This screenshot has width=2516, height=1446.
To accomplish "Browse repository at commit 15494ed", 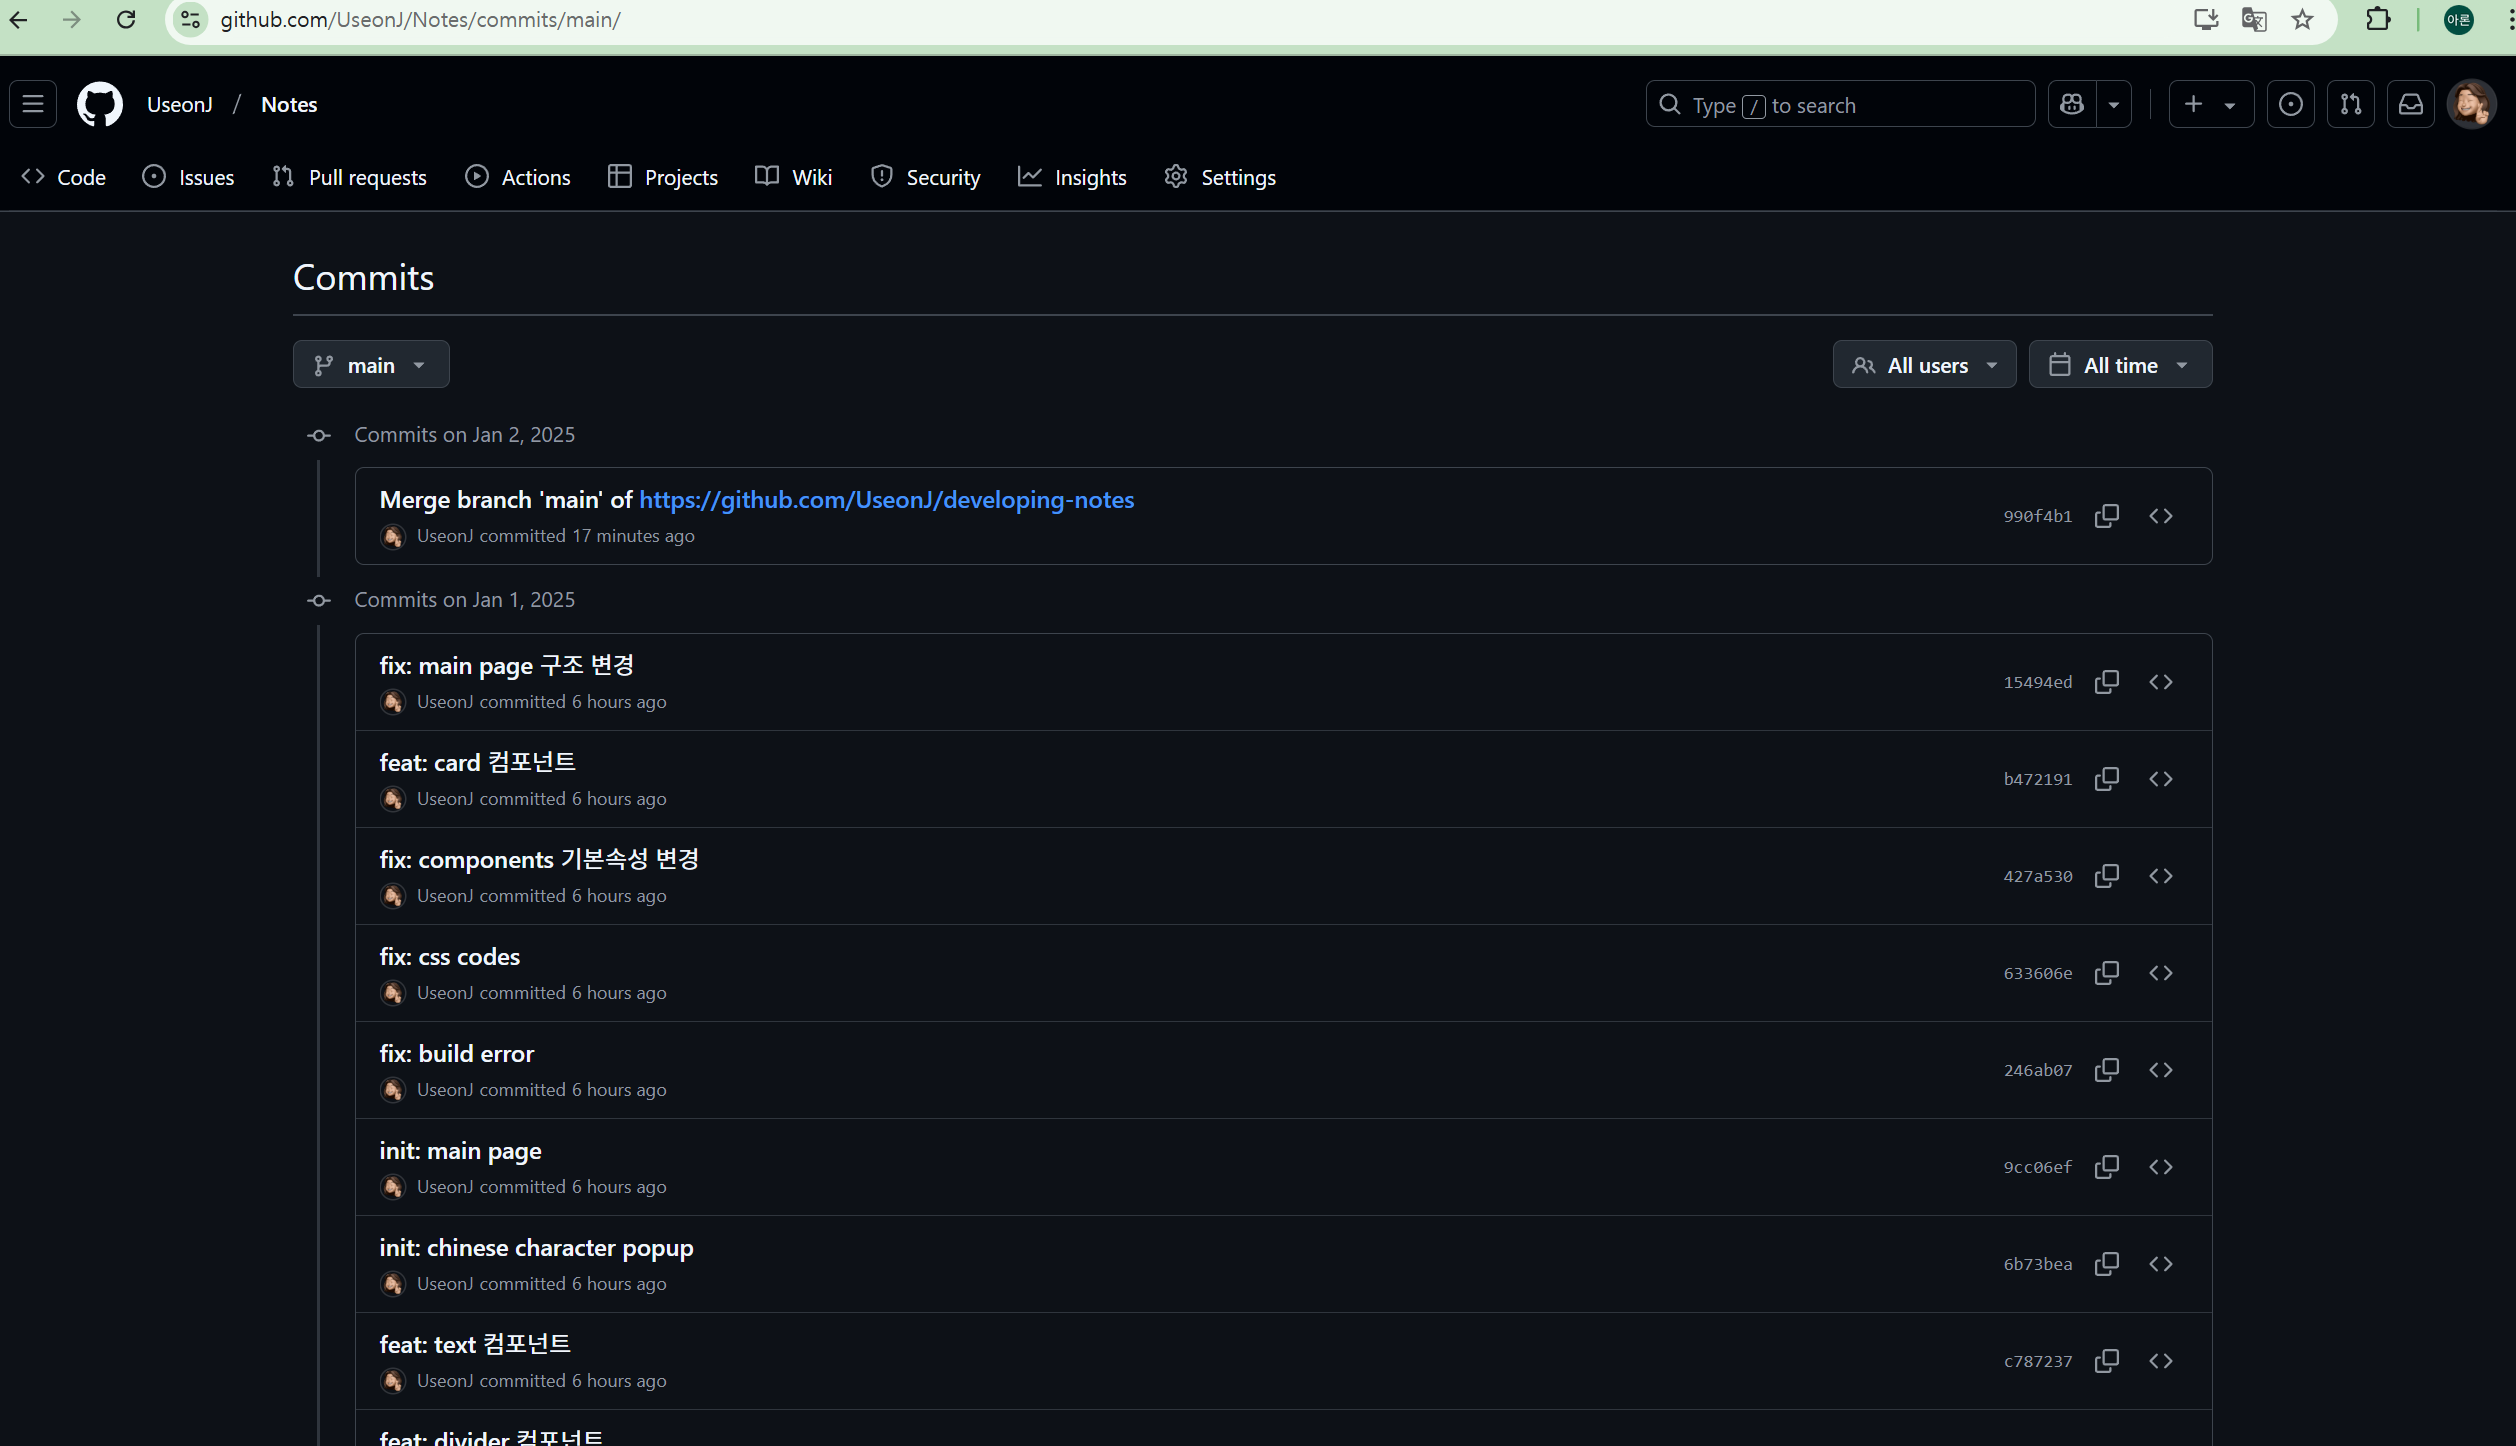I will (2160, 682).
